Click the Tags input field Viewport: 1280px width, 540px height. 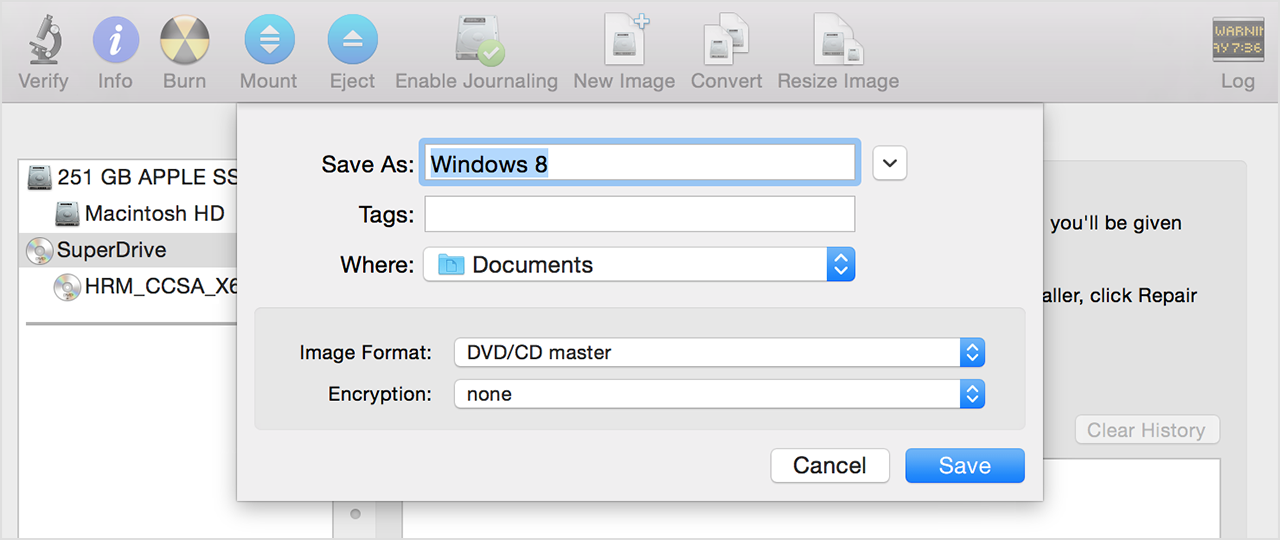click(x=640, y=214)
